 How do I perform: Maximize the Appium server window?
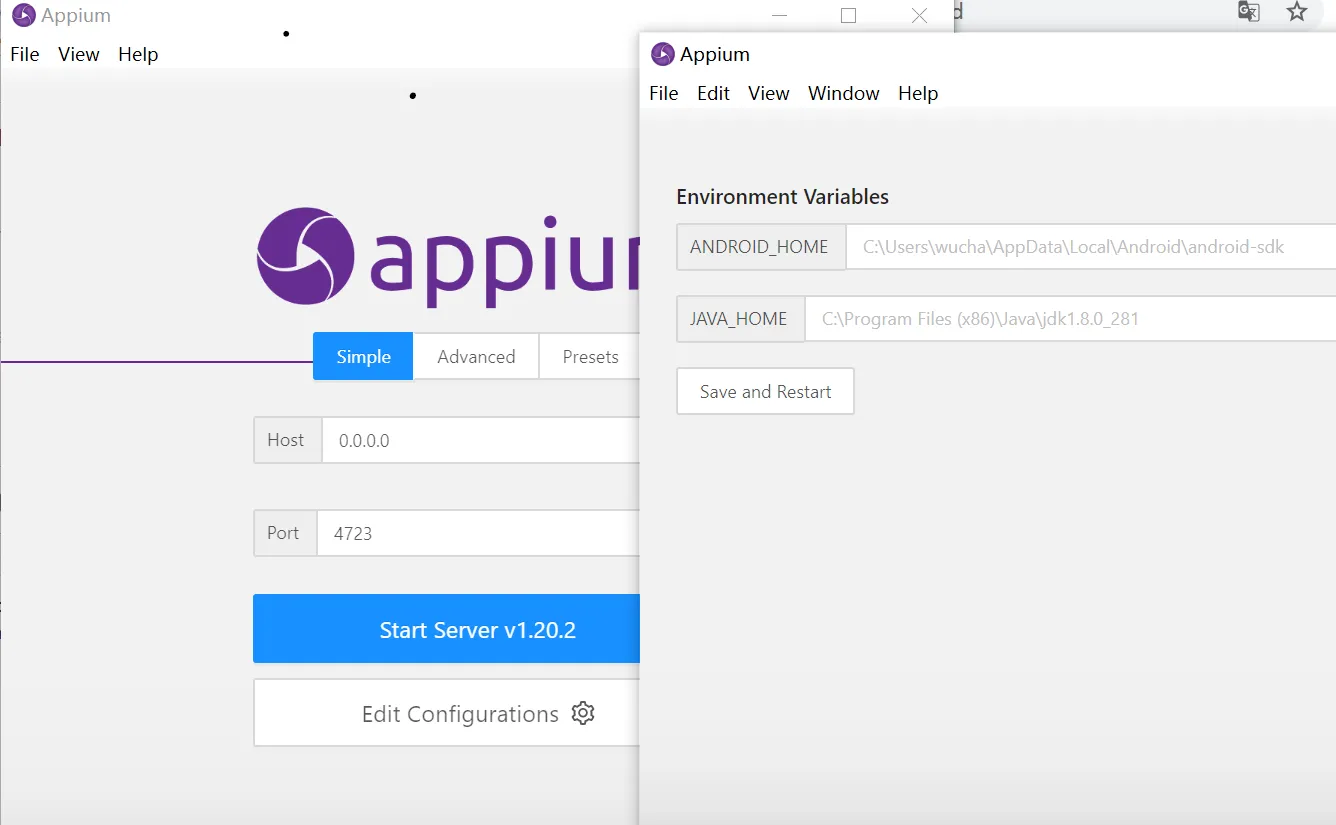(848, 15)
